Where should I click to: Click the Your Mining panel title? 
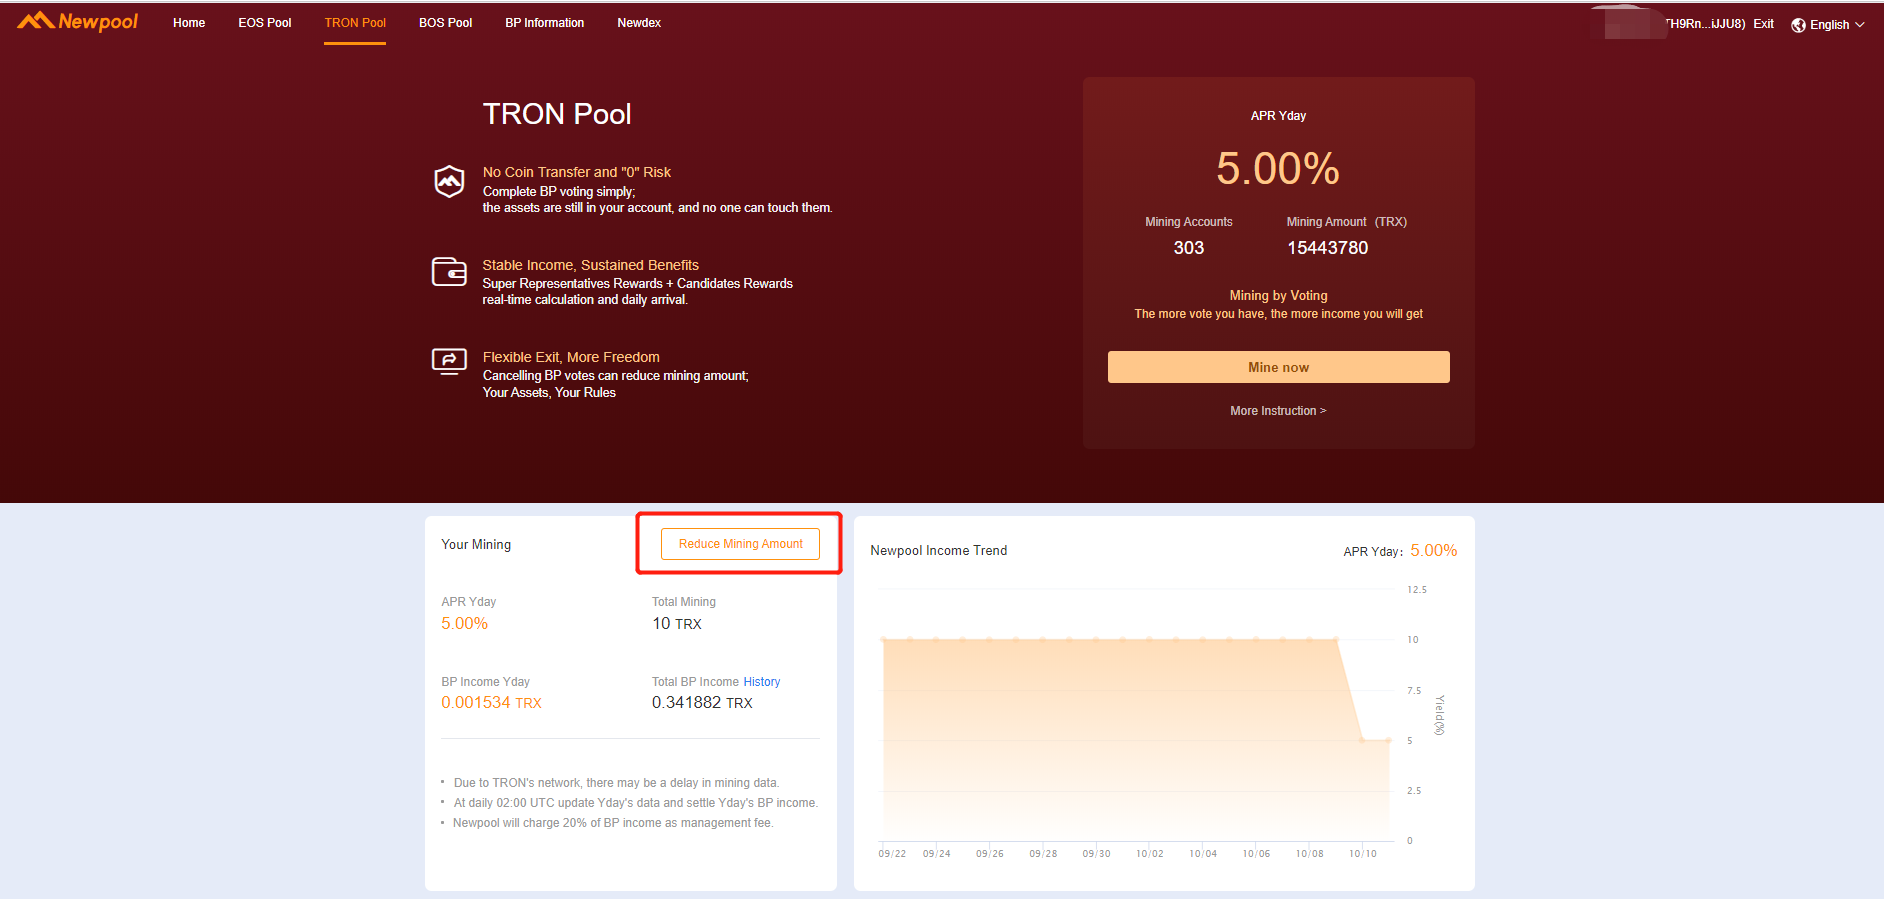pyautogui.click(x=476, y=545)
